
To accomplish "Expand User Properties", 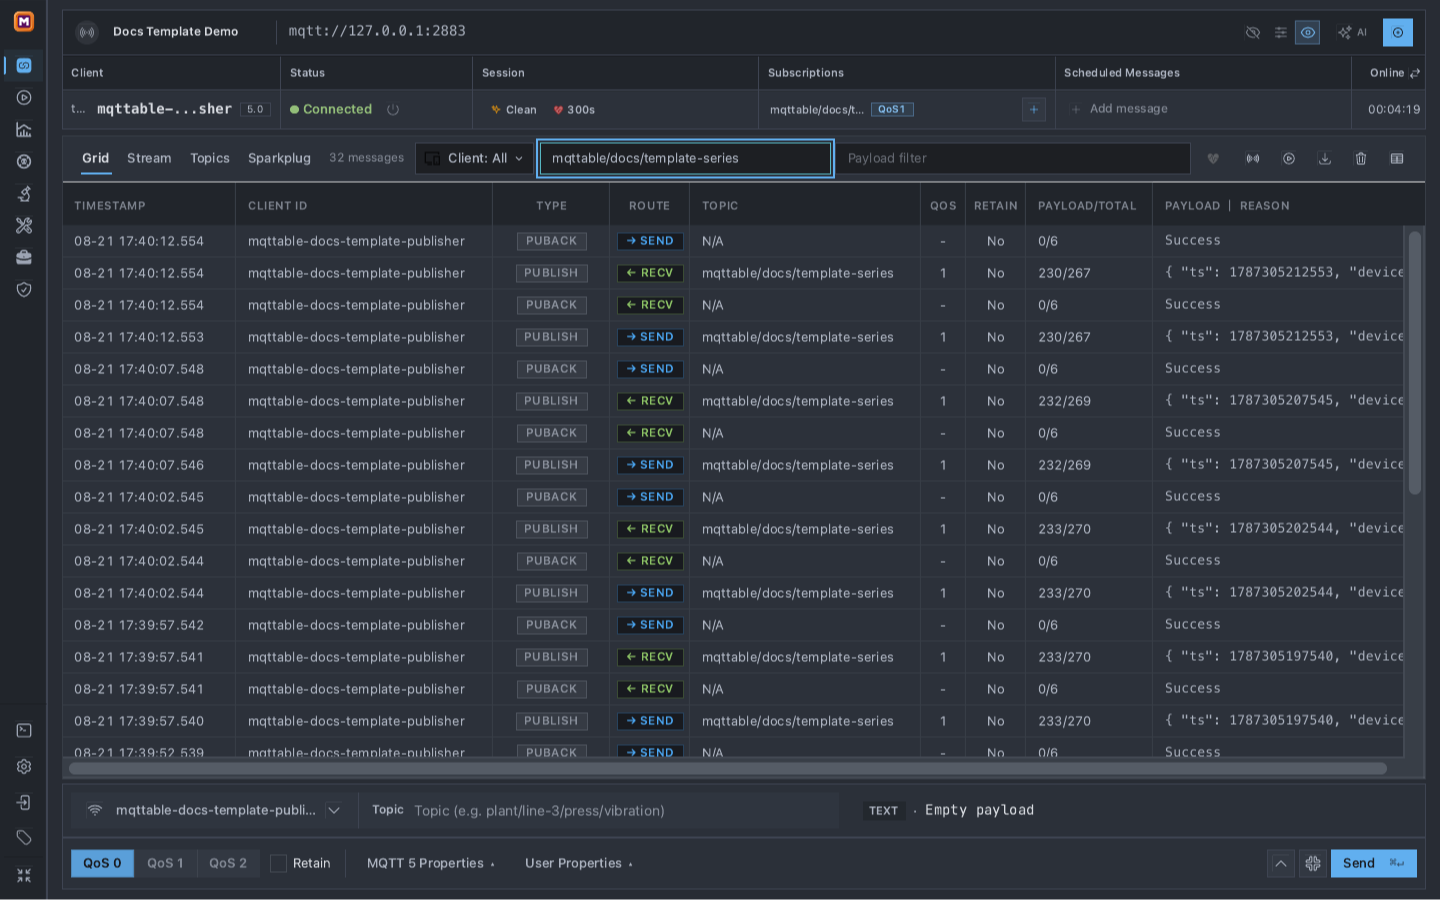I will click(578, 863).
